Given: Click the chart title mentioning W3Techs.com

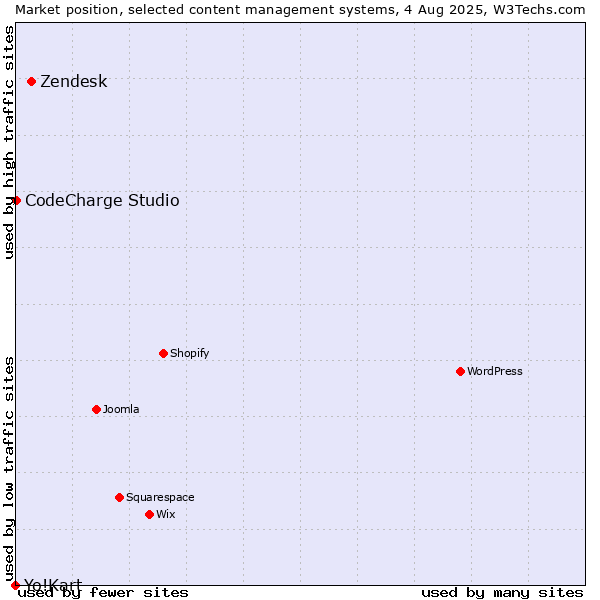Looking at the screenshot, I should [300, 10].
